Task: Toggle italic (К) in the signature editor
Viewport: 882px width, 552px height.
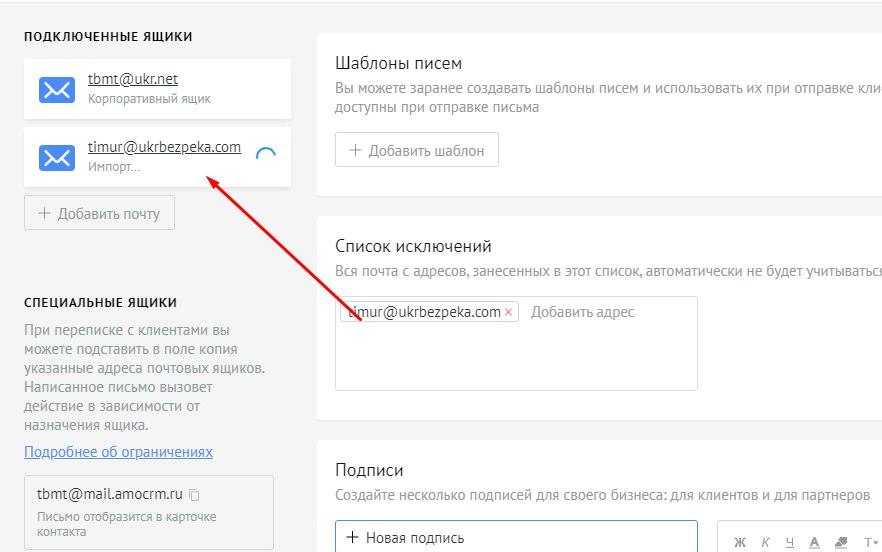Action: pyautogui.click(x=766, y=542)
